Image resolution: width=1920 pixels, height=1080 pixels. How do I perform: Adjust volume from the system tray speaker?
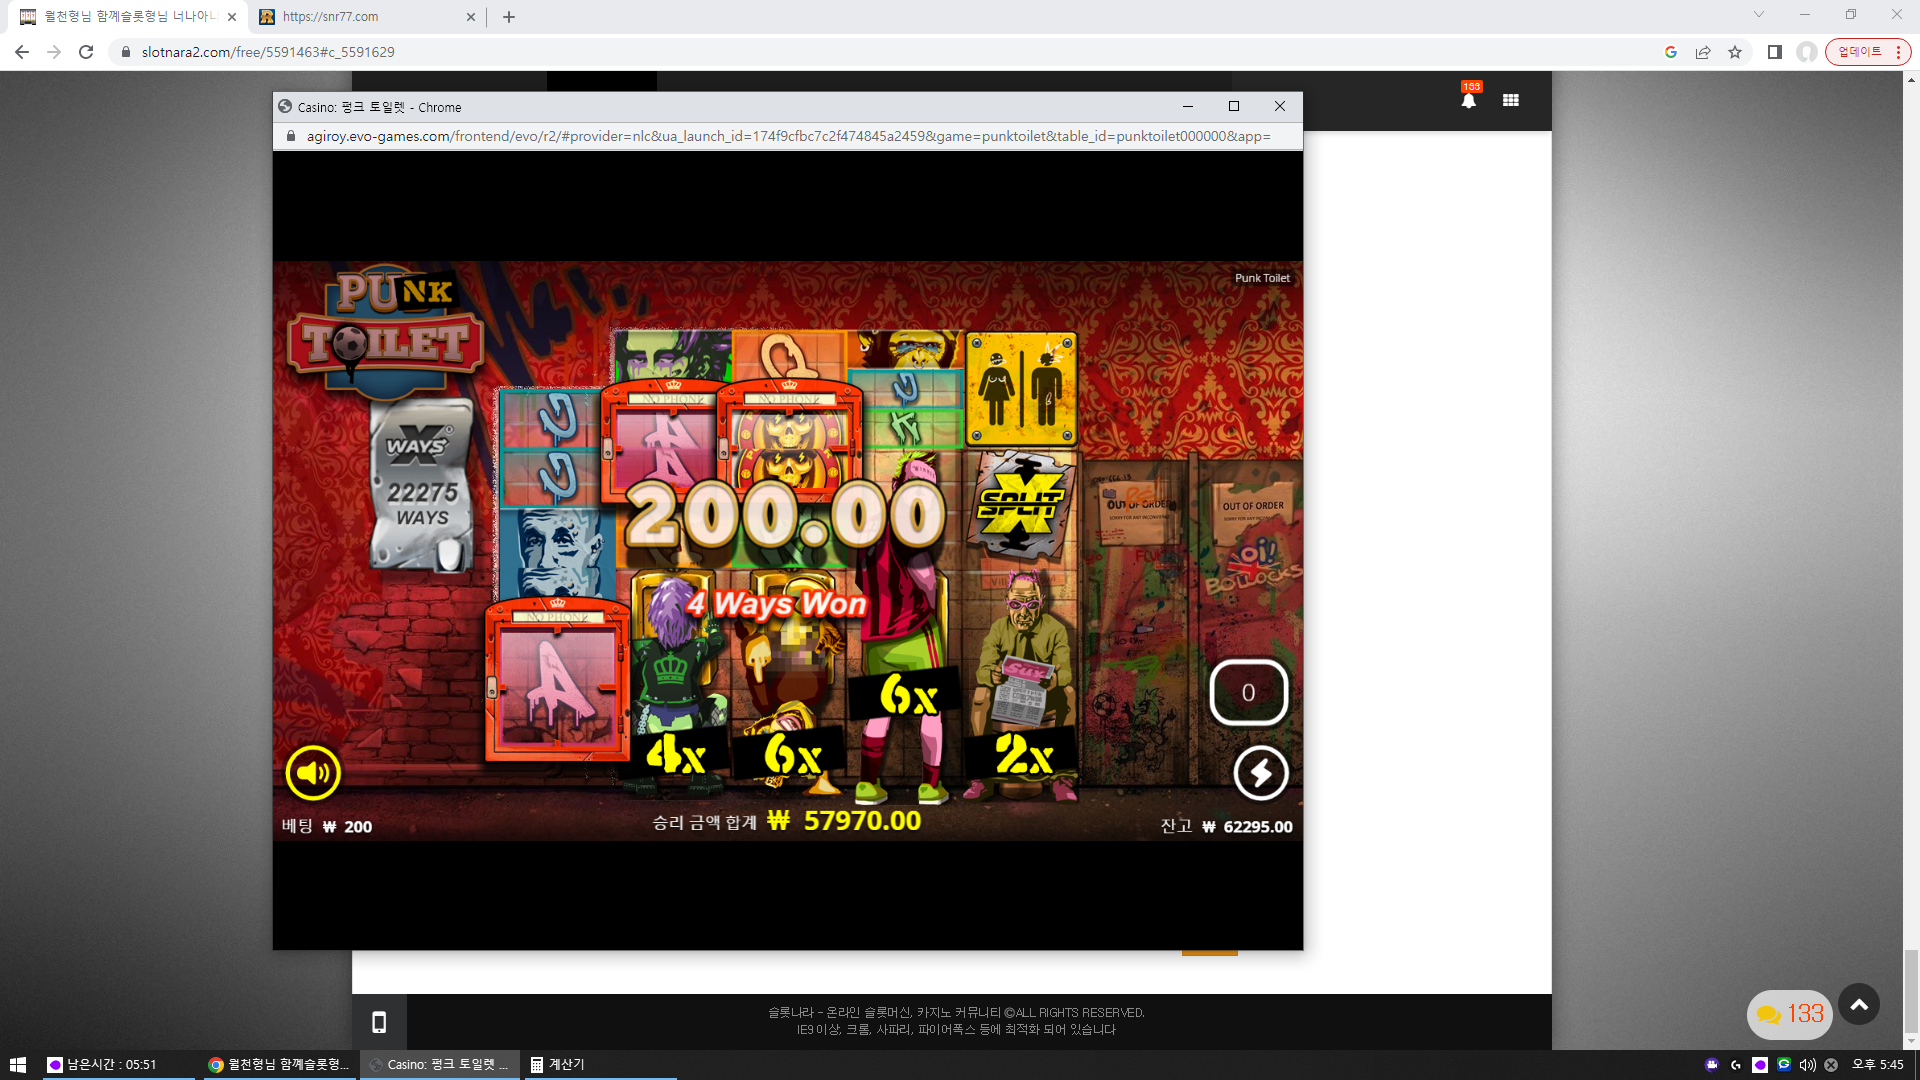click(1807, 1065)
